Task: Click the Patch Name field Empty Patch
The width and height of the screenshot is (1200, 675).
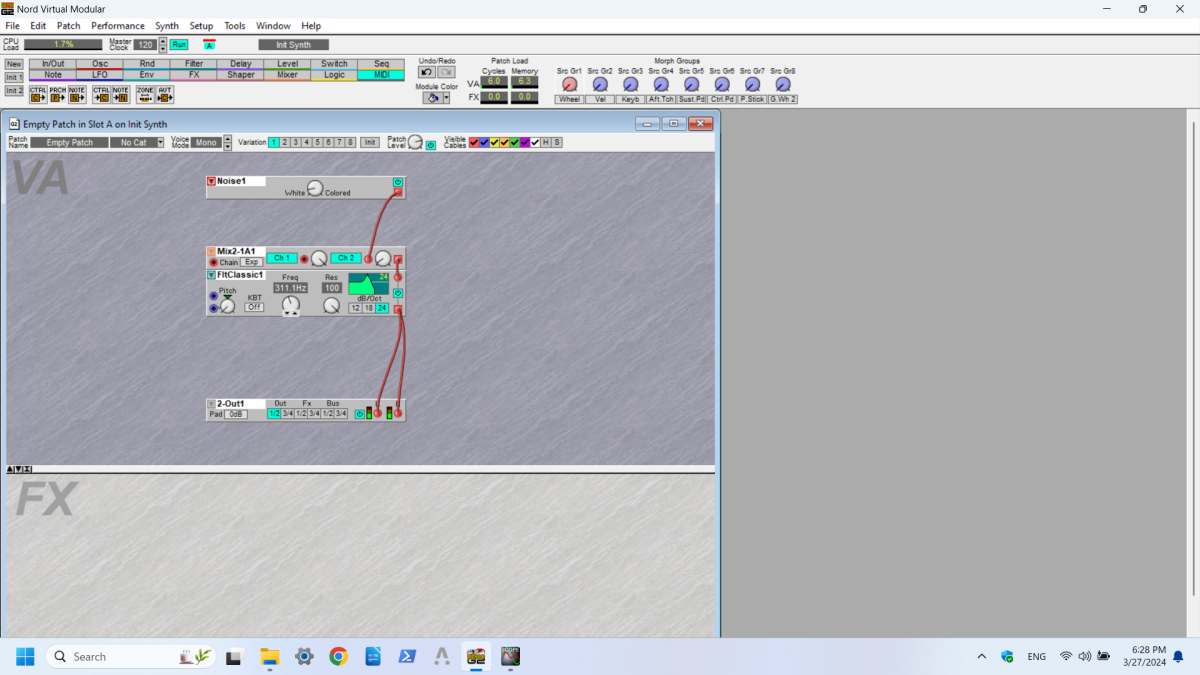Action: 70,142
